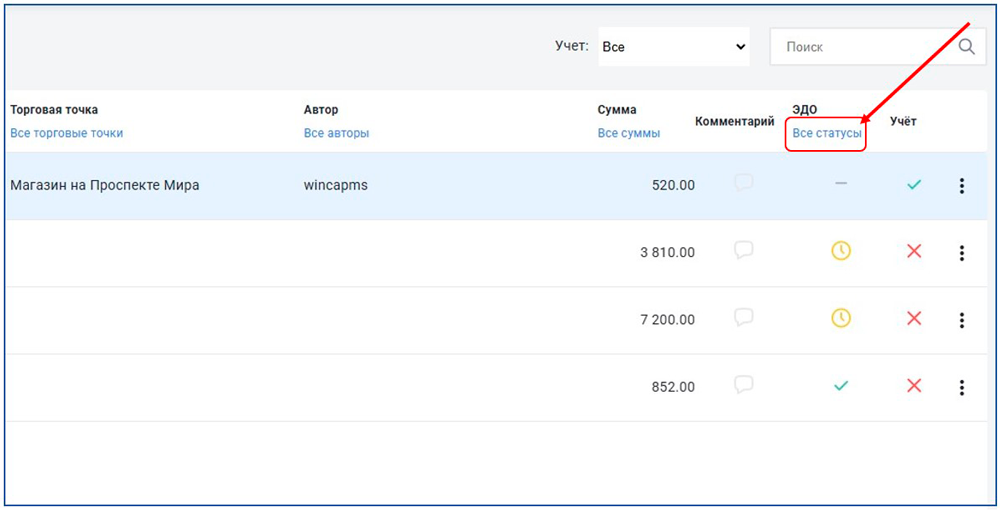Open comment icon for 520.00 row
This screenshot has height=510, width=1000.
coord(743,184)
